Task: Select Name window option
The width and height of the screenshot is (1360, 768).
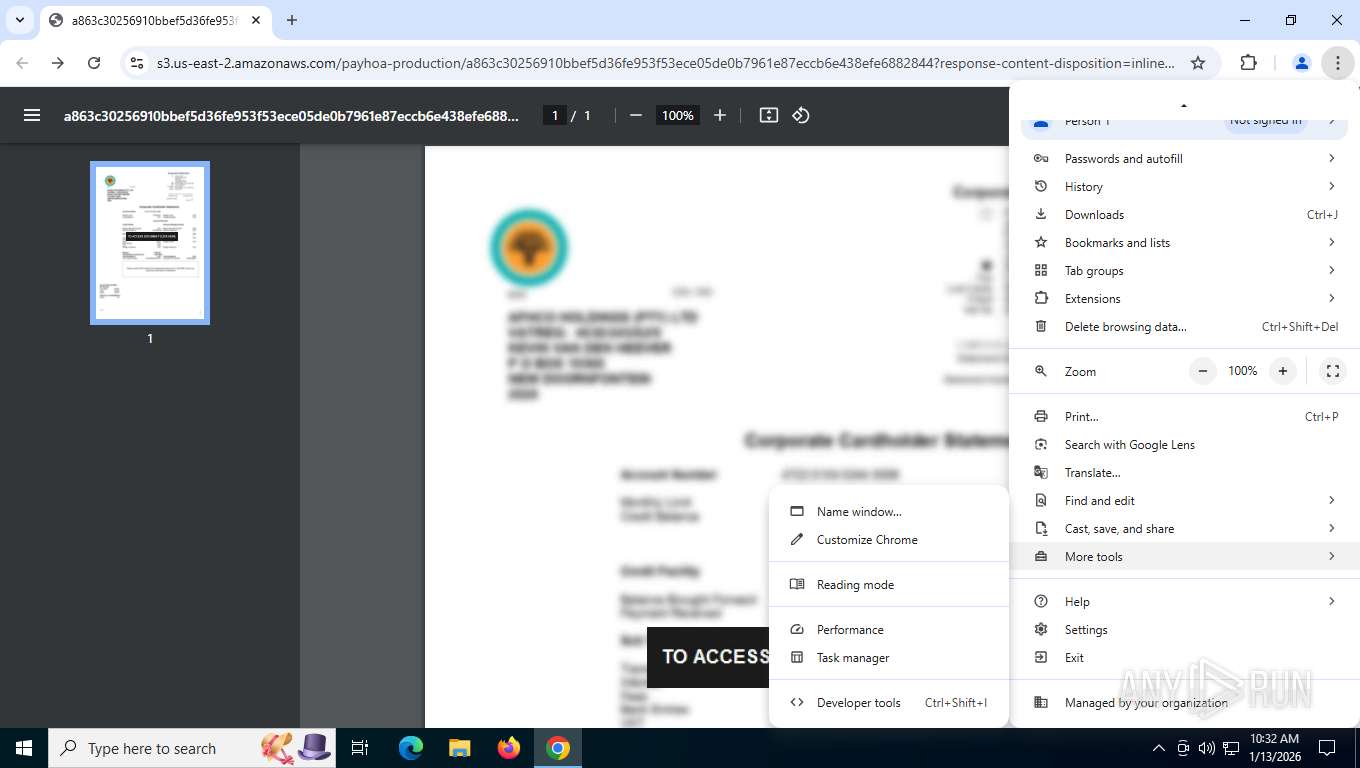Action: [889, 512]
